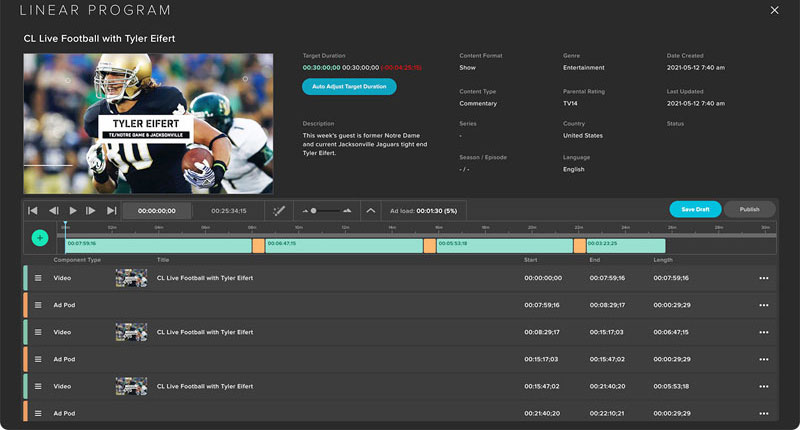Open options menu for first Video row
The height and width of the screenshot is (430, 800).
[x=764, y=278]
